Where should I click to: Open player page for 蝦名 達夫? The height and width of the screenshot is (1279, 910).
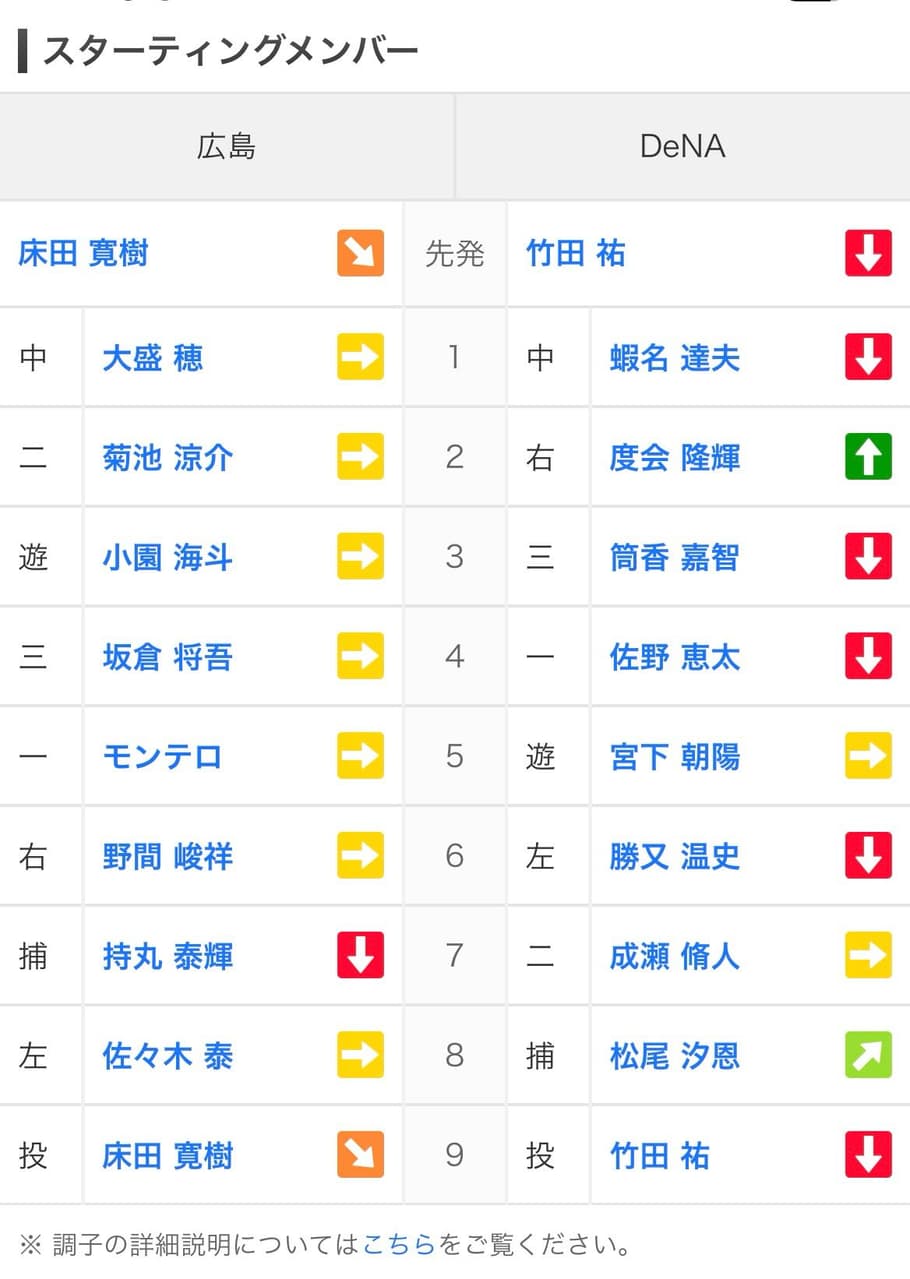pyautogui.click(x=675, y=357)
